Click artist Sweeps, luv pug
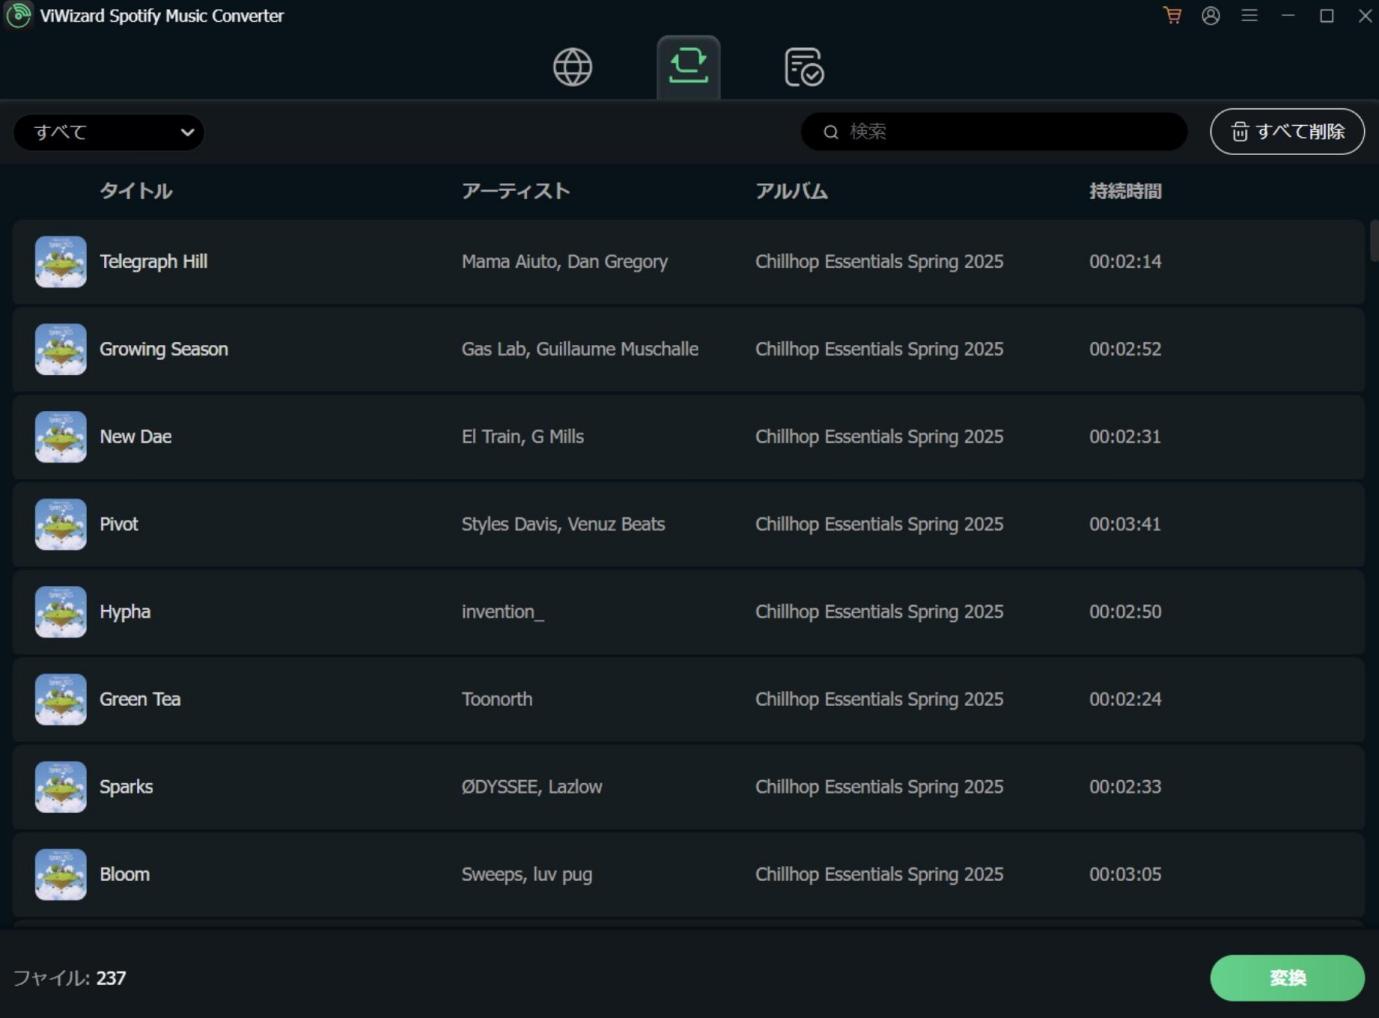The image size is (1379, 1018). [x=527, y=874]
